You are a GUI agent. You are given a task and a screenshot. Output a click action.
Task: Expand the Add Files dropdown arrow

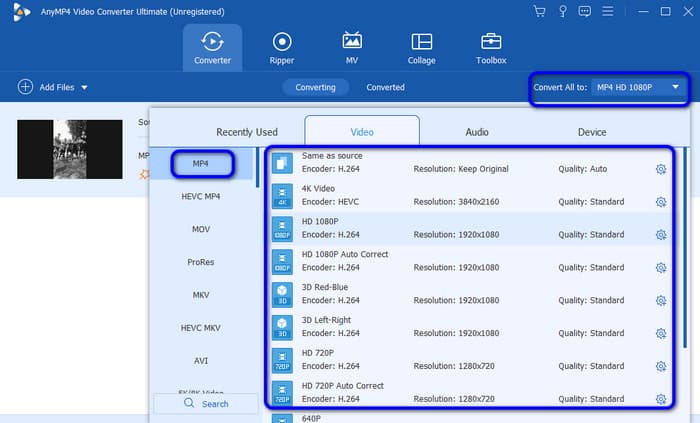(84, 87)
